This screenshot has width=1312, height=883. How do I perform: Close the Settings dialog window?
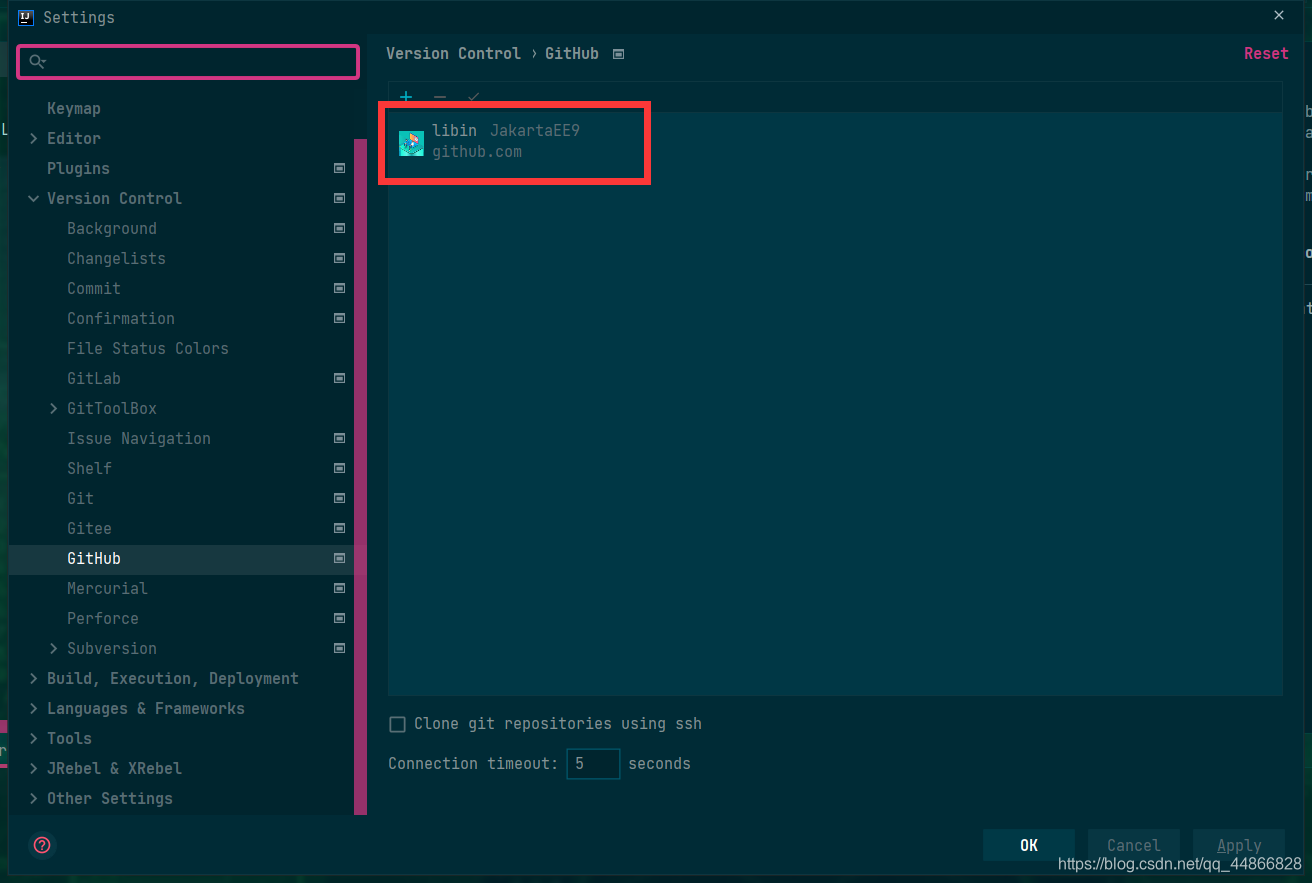tap(1279, 15)
